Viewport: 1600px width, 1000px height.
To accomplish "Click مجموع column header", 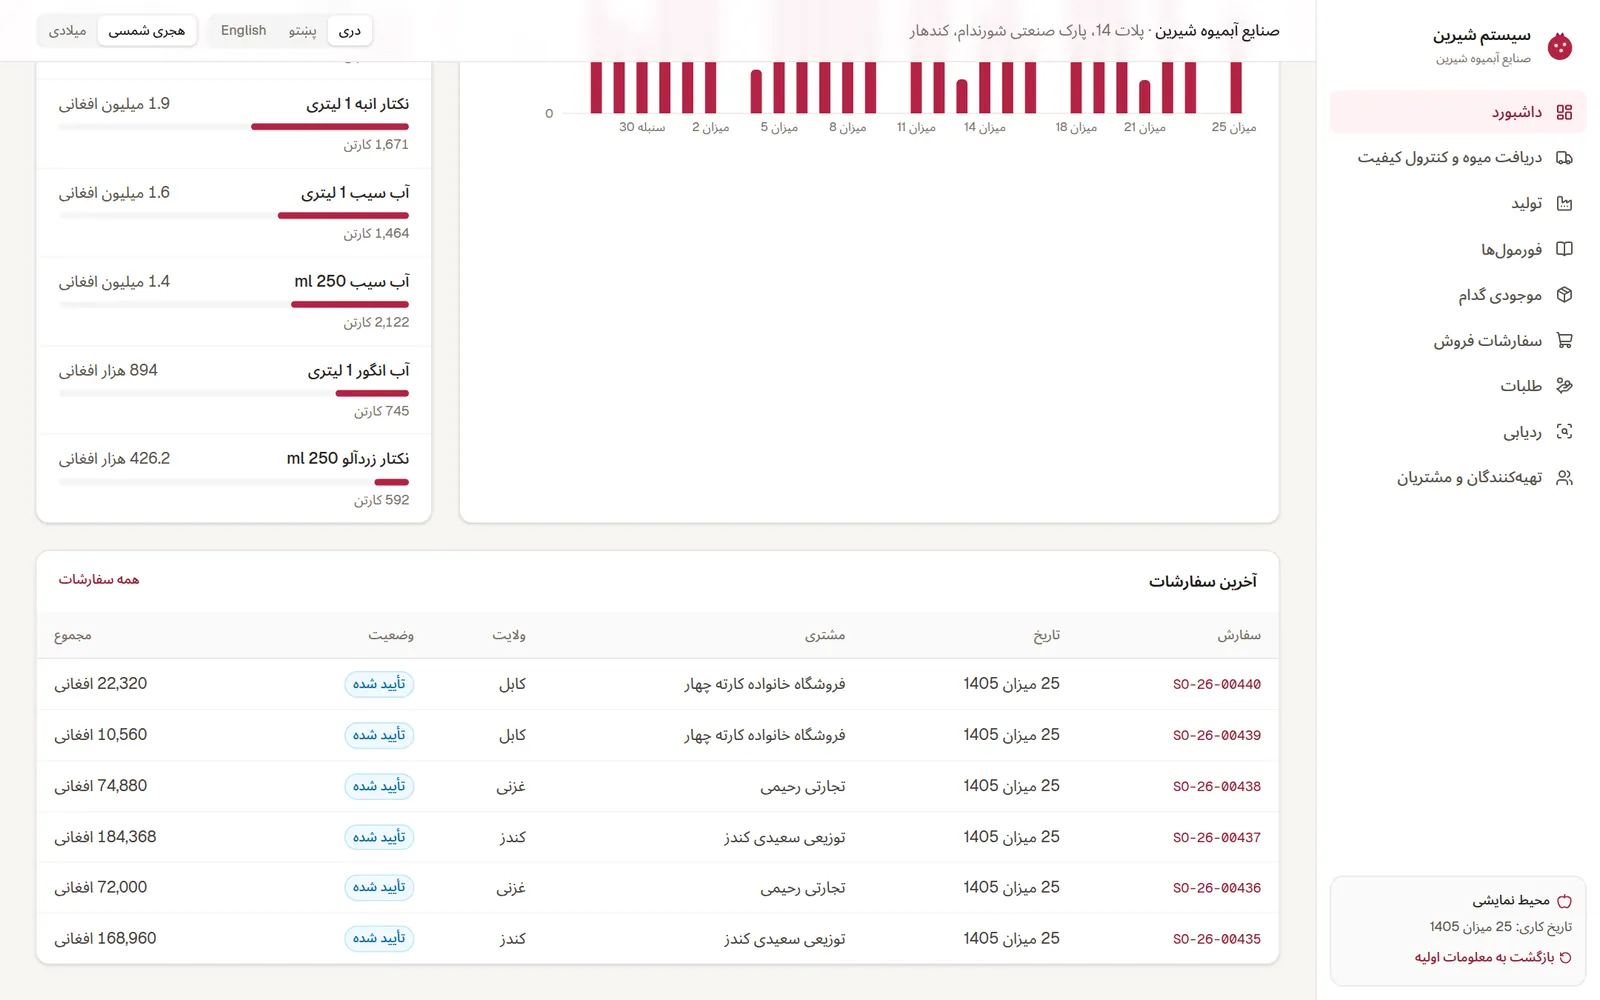I will [x=73, y=636].
